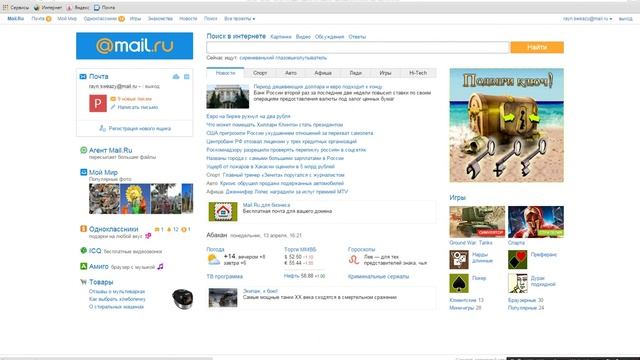Switch to the Афиша tab

(x=323, y=73)
